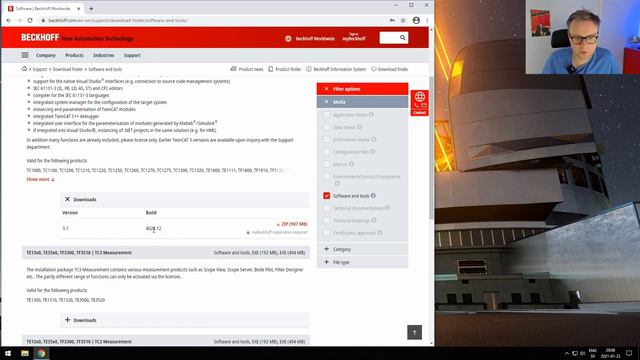This screenshot has height=360, width=640.
Task: Open the notification center icon in the tray
Action: 629,353
